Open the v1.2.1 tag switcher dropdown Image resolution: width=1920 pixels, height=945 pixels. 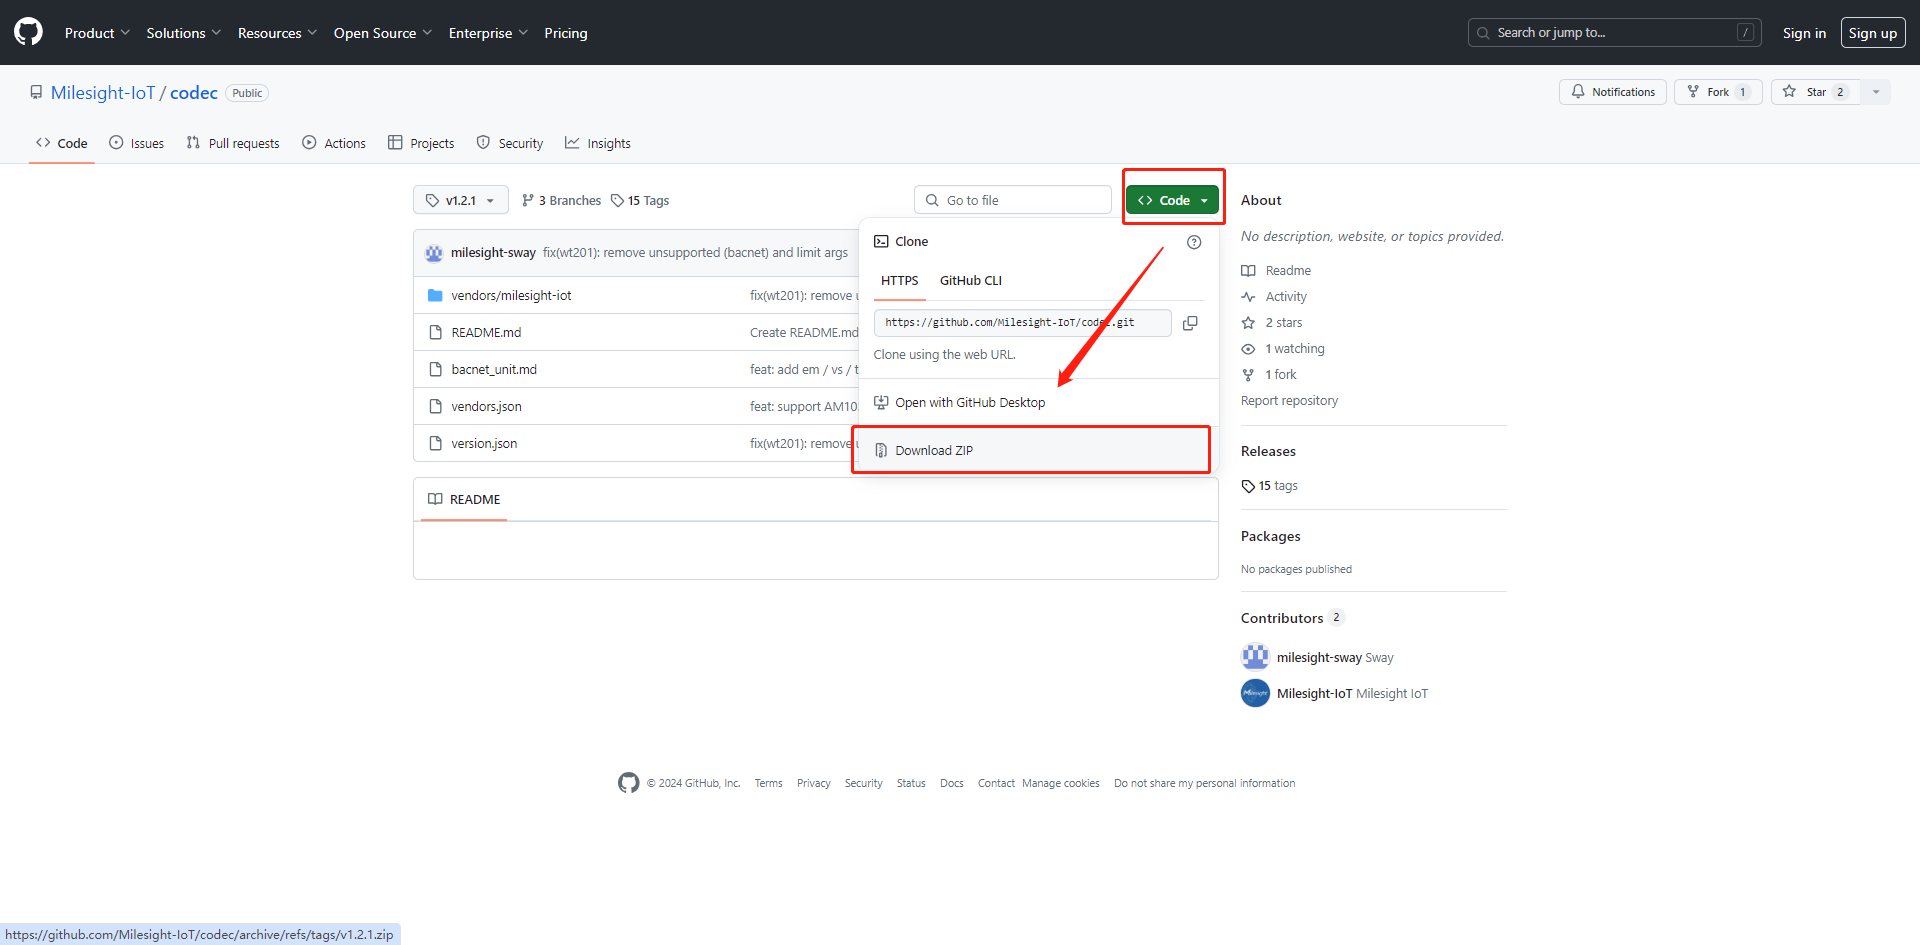coord(461,200)
